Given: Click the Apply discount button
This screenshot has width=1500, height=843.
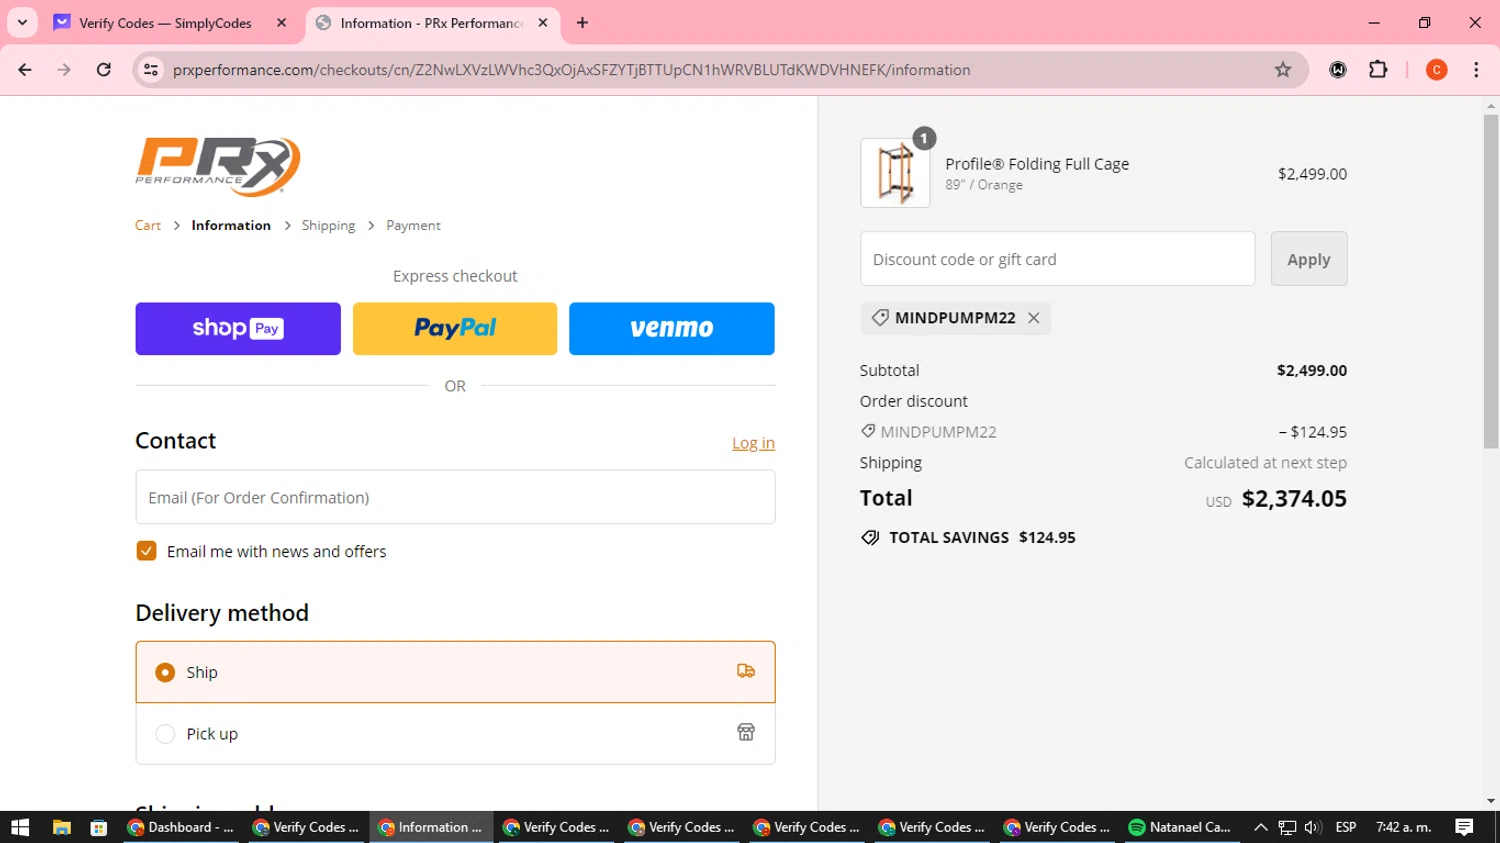Looking at the screenshot, I should pyautogui.click(x=1309, y=259).
